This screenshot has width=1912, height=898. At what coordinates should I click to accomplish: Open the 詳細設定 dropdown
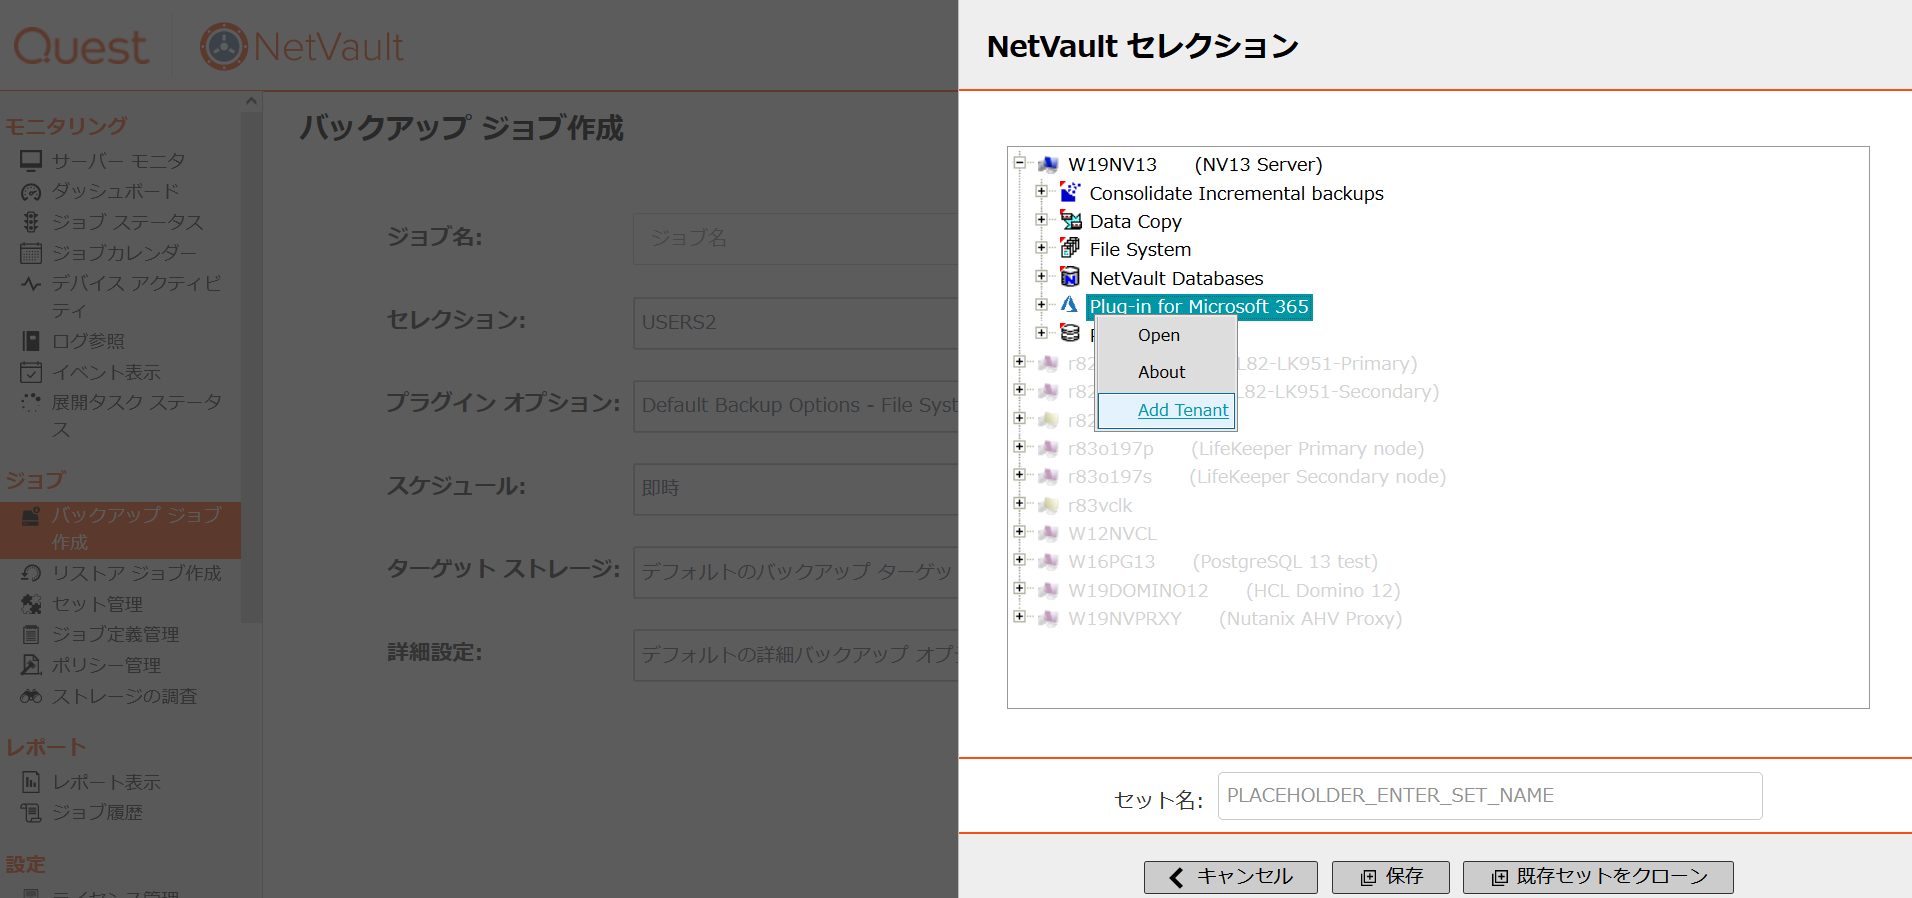point(795,654)
